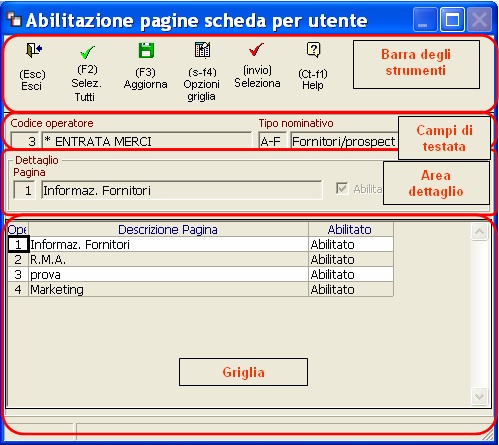The height and width of the screenshot is (445, 499).
Task: Select grid row R.M.A.
Action: (x=200, y=259)
